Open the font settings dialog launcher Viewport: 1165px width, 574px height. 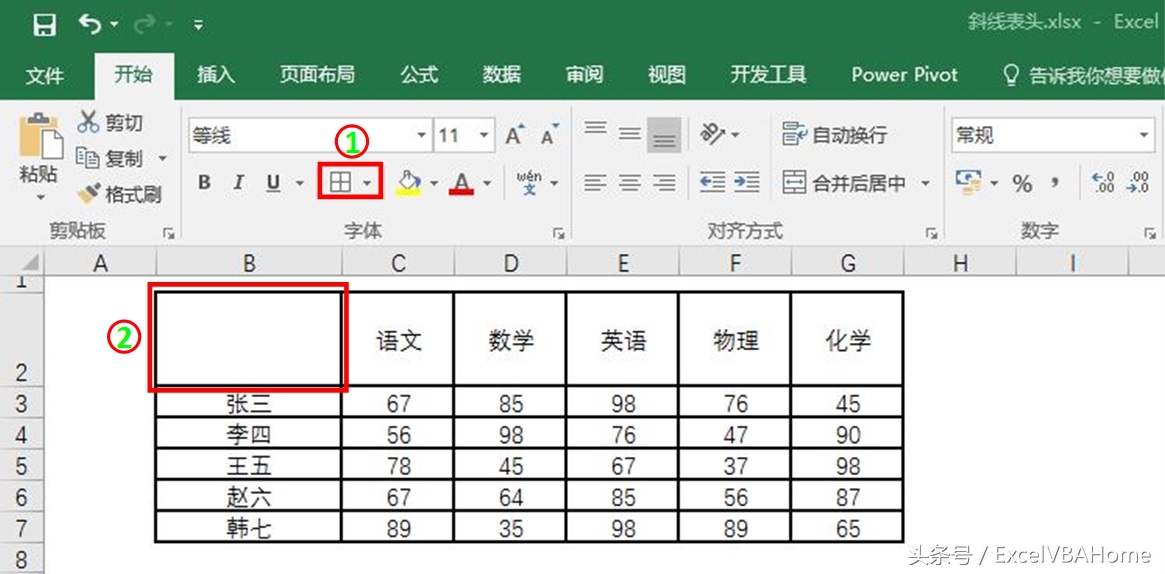click(x=558, y=234)
